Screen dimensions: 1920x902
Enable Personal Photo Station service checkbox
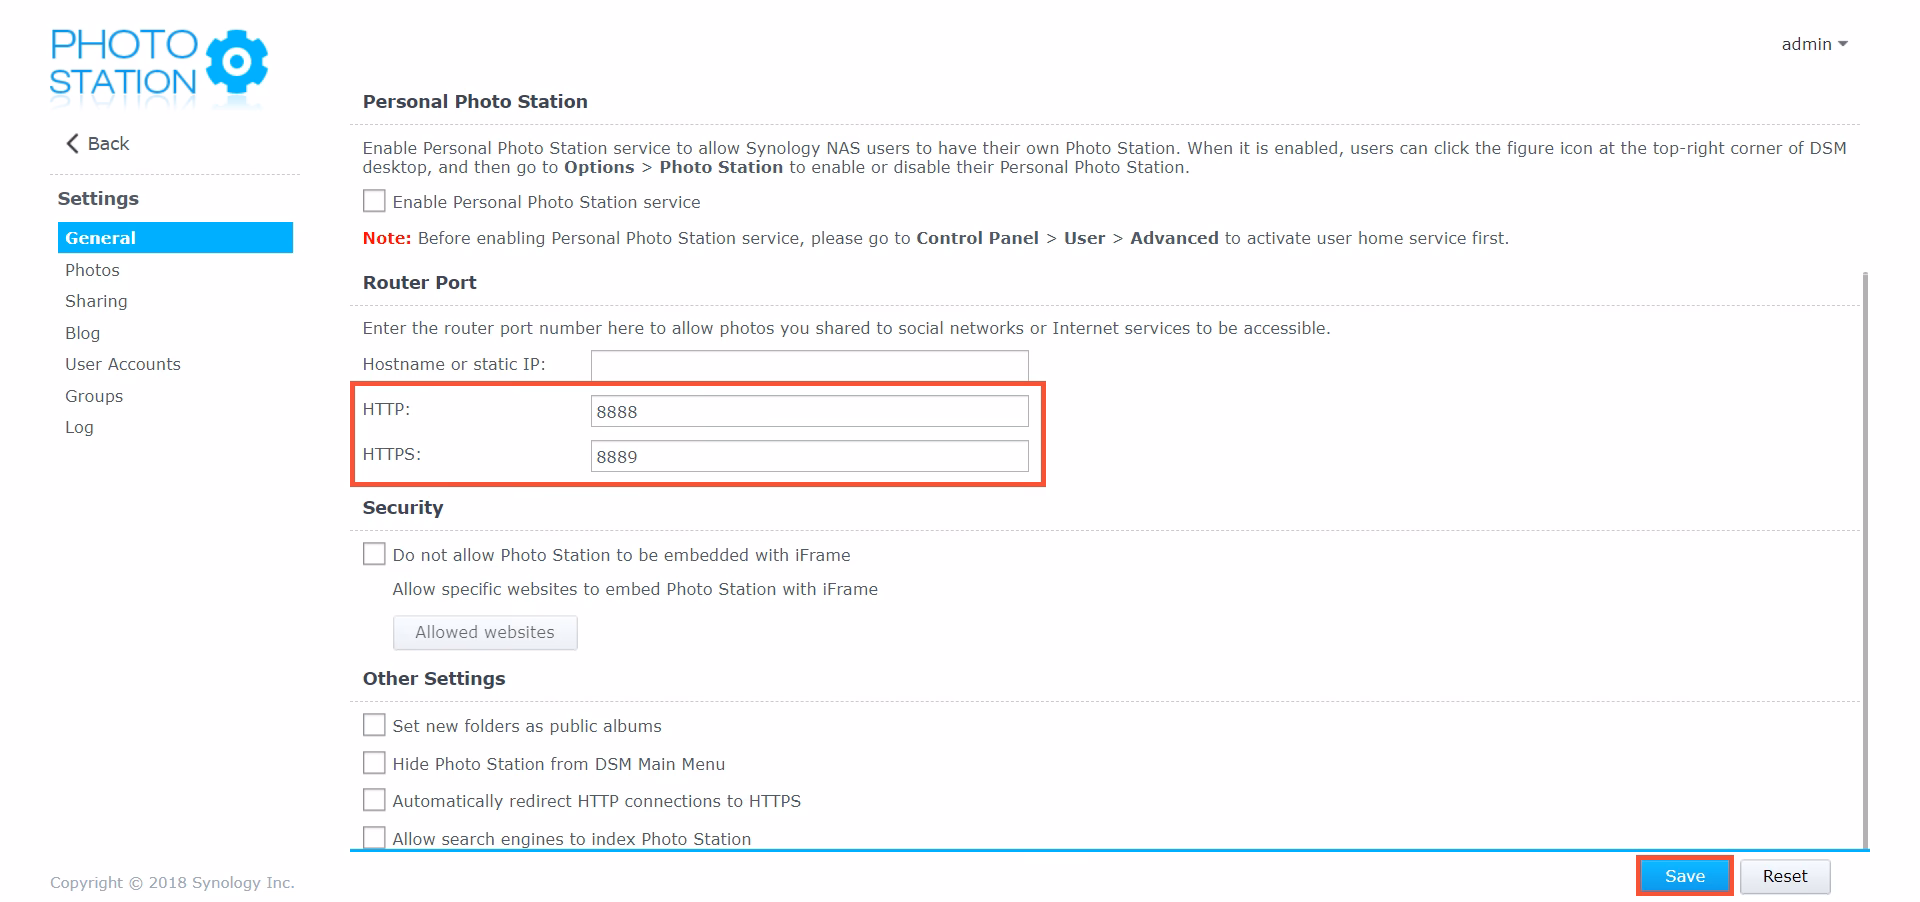coord(374,201)
